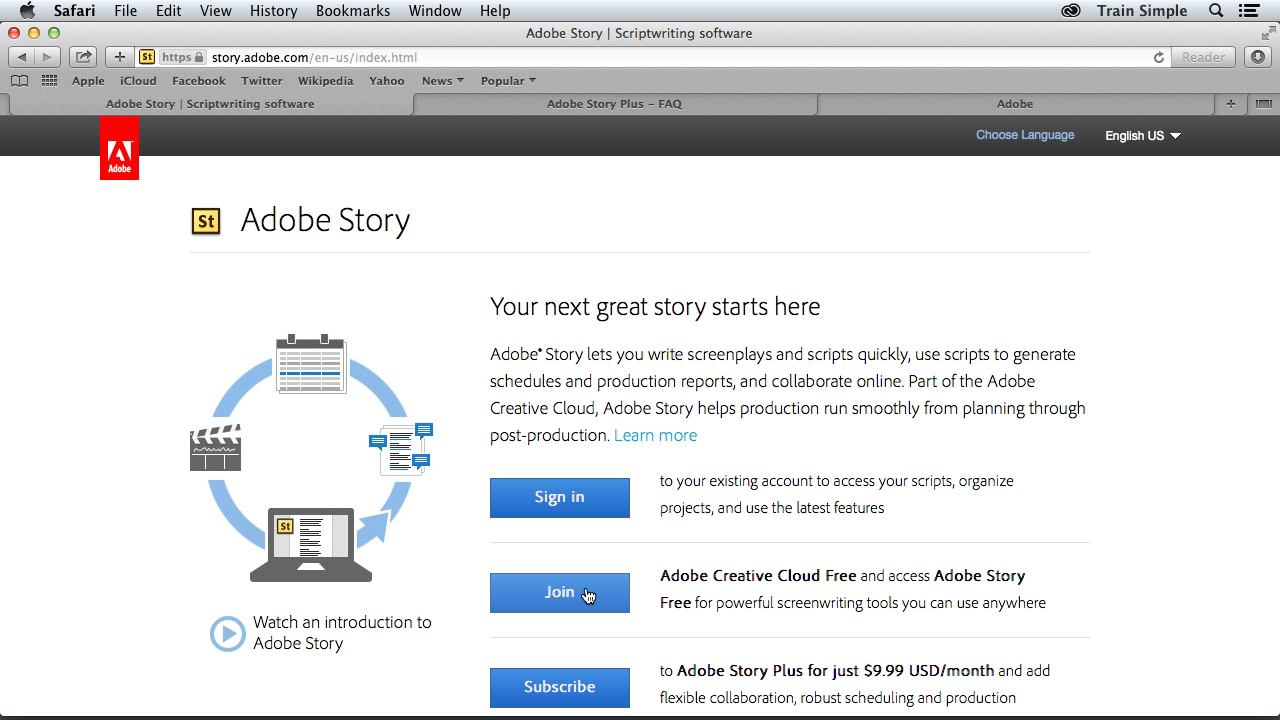Open the Twitter bookmark
The image size is (1280, 720).
(x=262, y=81)
